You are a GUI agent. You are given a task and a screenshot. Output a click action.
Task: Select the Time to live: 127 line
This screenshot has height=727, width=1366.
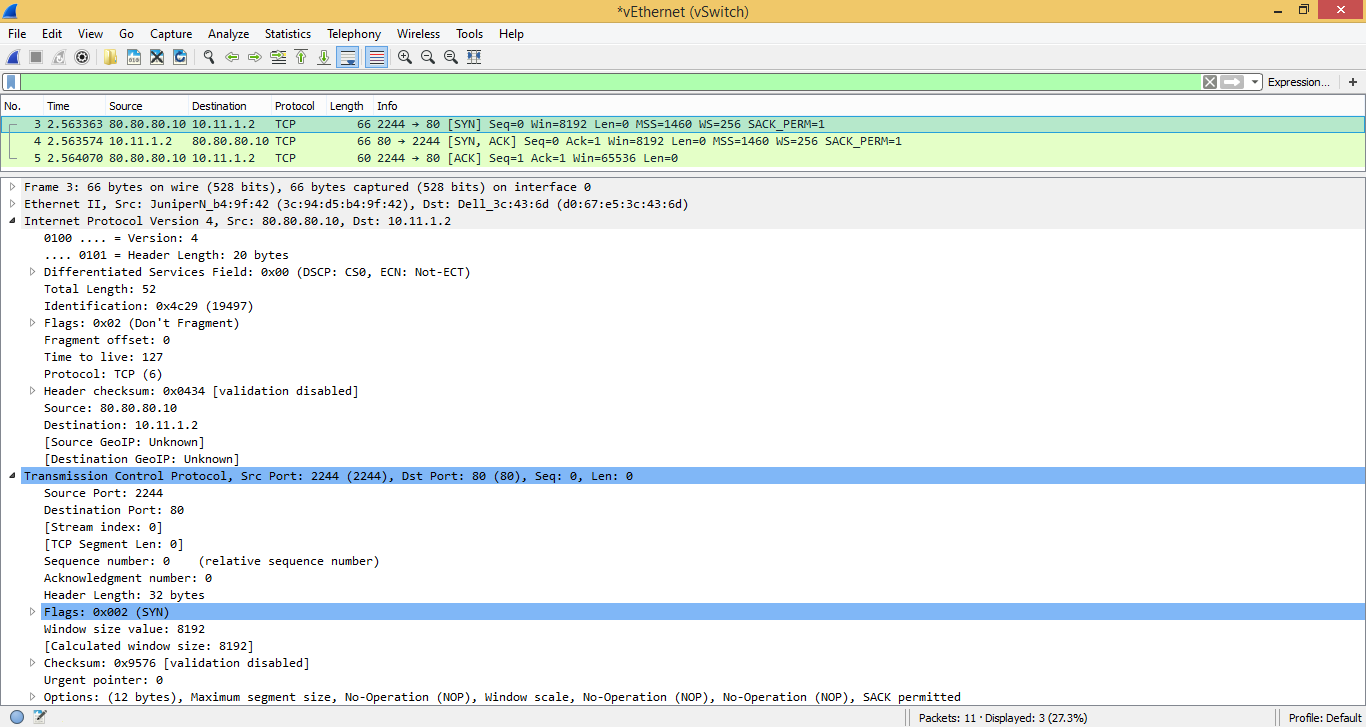(103, 357)
